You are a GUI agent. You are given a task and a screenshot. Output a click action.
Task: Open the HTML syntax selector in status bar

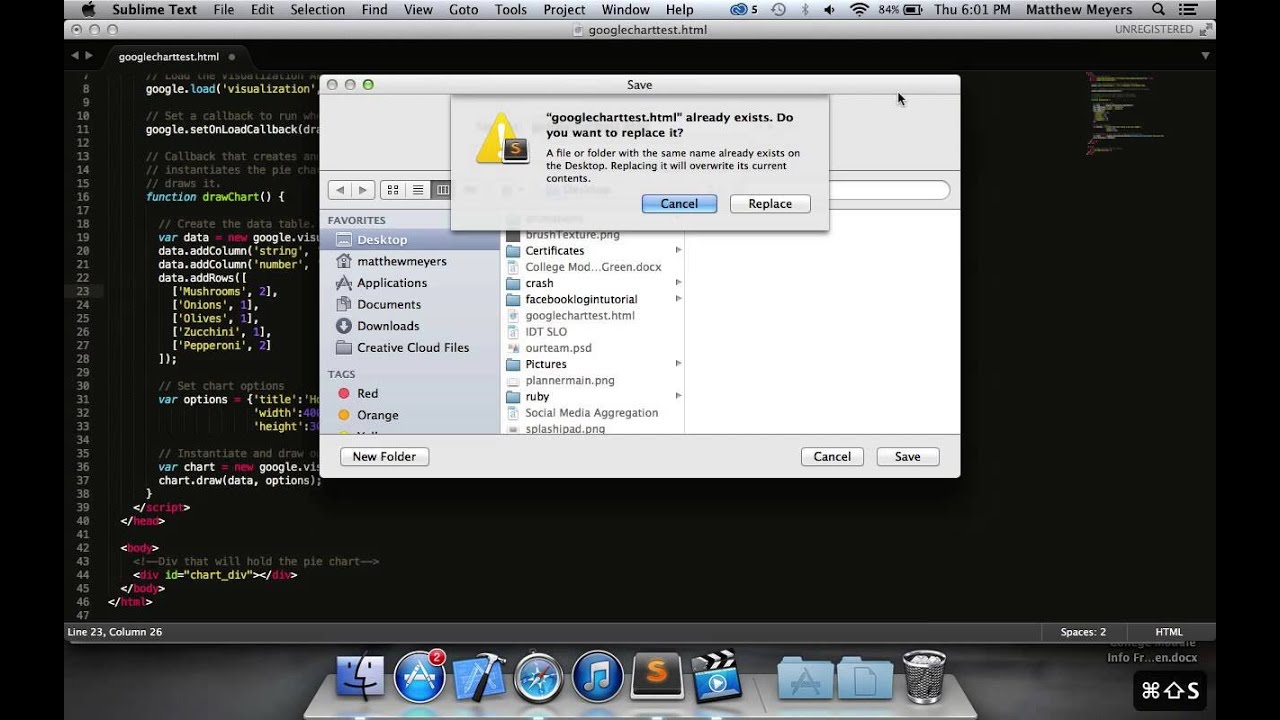(x=1169, y=632)
